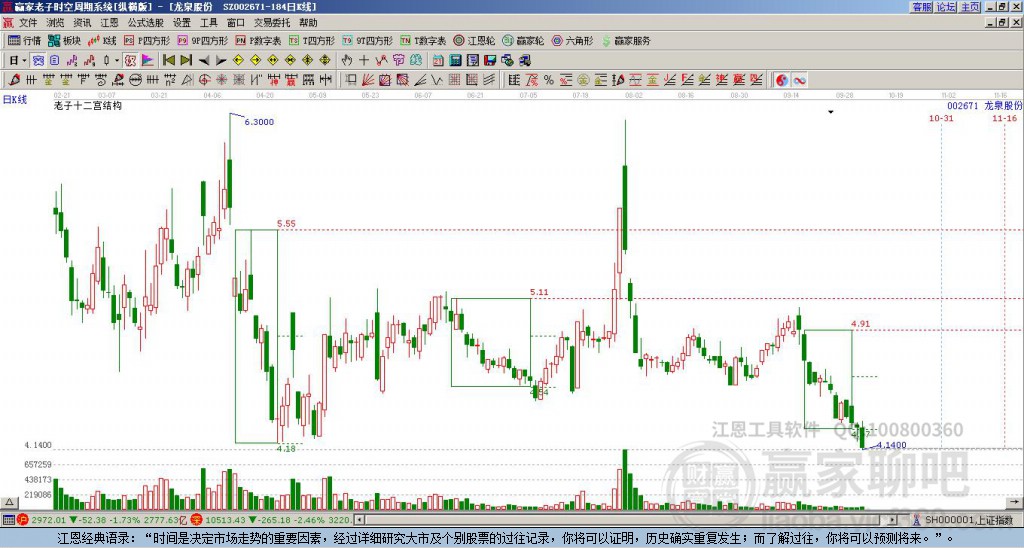Open the 江恩 menu
Screen dimensions: 1024x548
[x=109, y=23]
